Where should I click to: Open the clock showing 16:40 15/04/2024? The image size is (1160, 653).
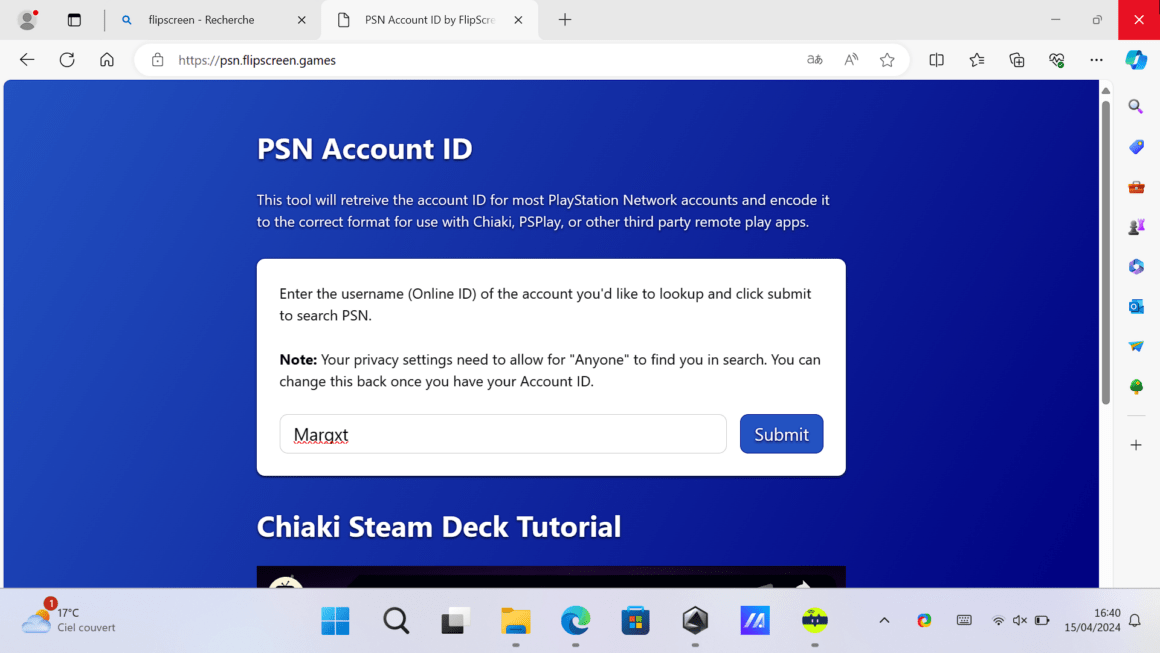pyautogui.click(x=1092, y=620)
